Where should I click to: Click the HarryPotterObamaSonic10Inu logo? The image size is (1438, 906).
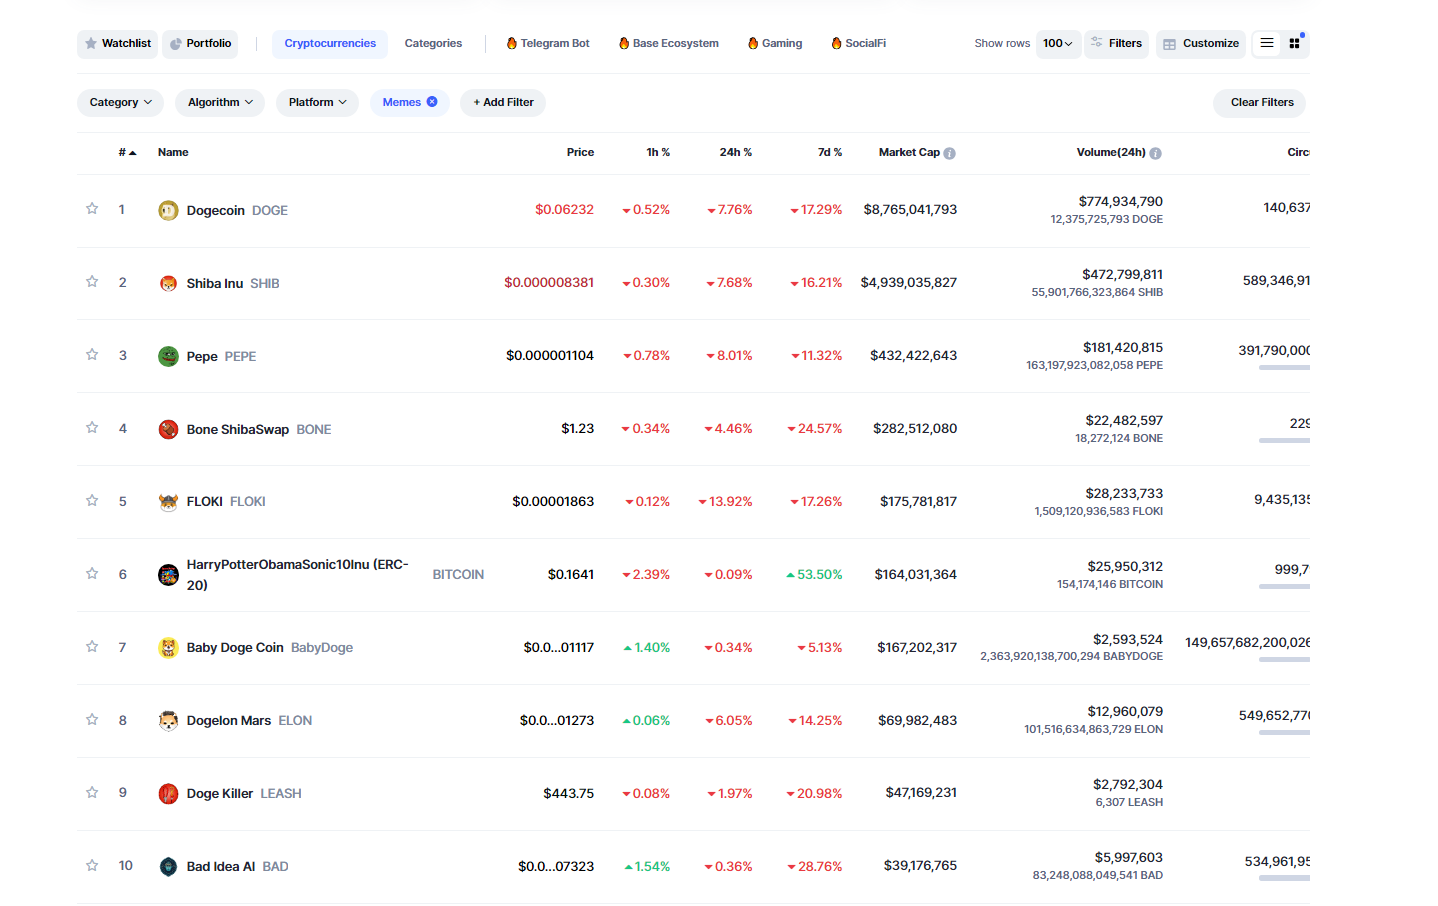(168, 575)
